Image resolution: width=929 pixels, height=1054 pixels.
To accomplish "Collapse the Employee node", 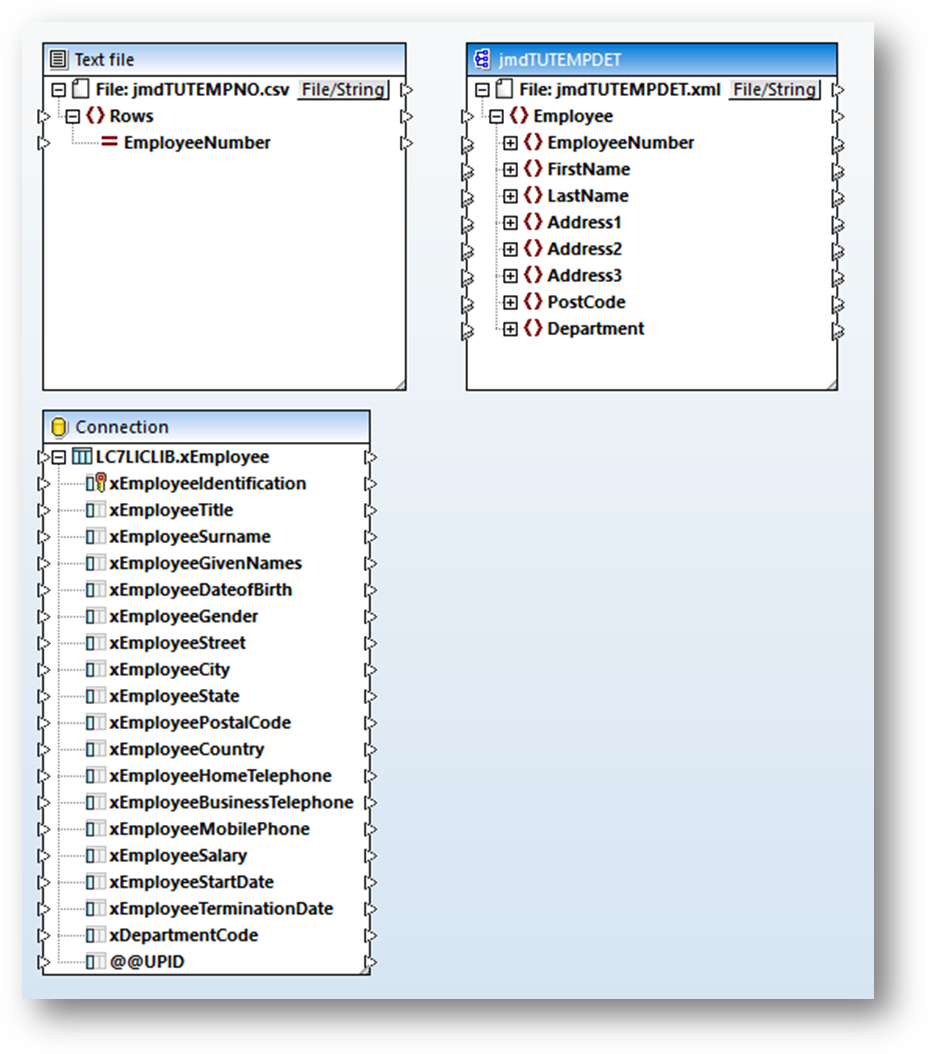I will point(497,116).
